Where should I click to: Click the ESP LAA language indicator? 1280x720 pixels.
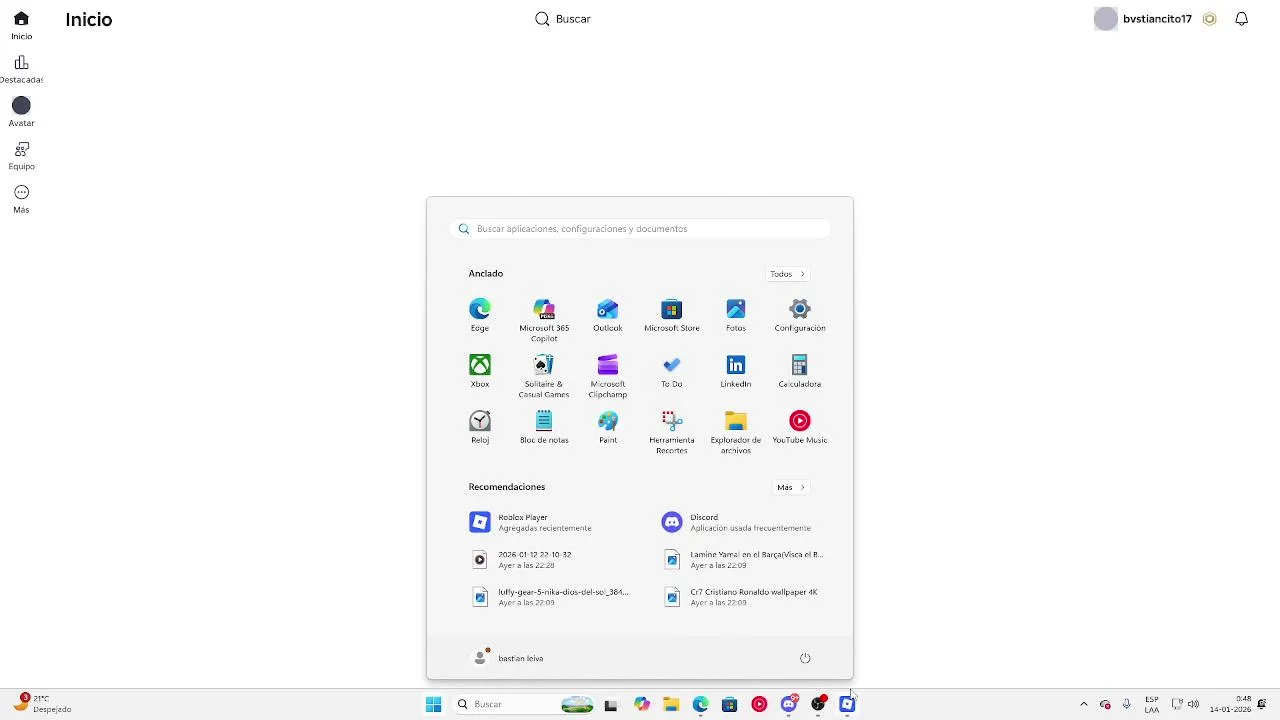tap(1152, 704)
